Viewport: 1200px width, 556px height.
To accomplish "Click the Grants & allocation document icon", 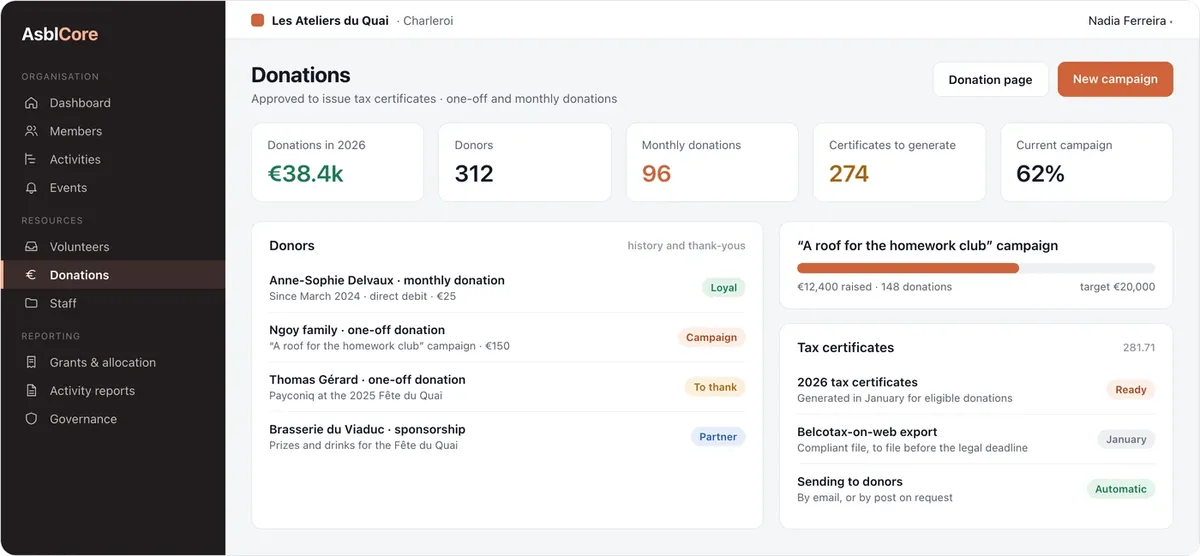I will coord(31,363).
